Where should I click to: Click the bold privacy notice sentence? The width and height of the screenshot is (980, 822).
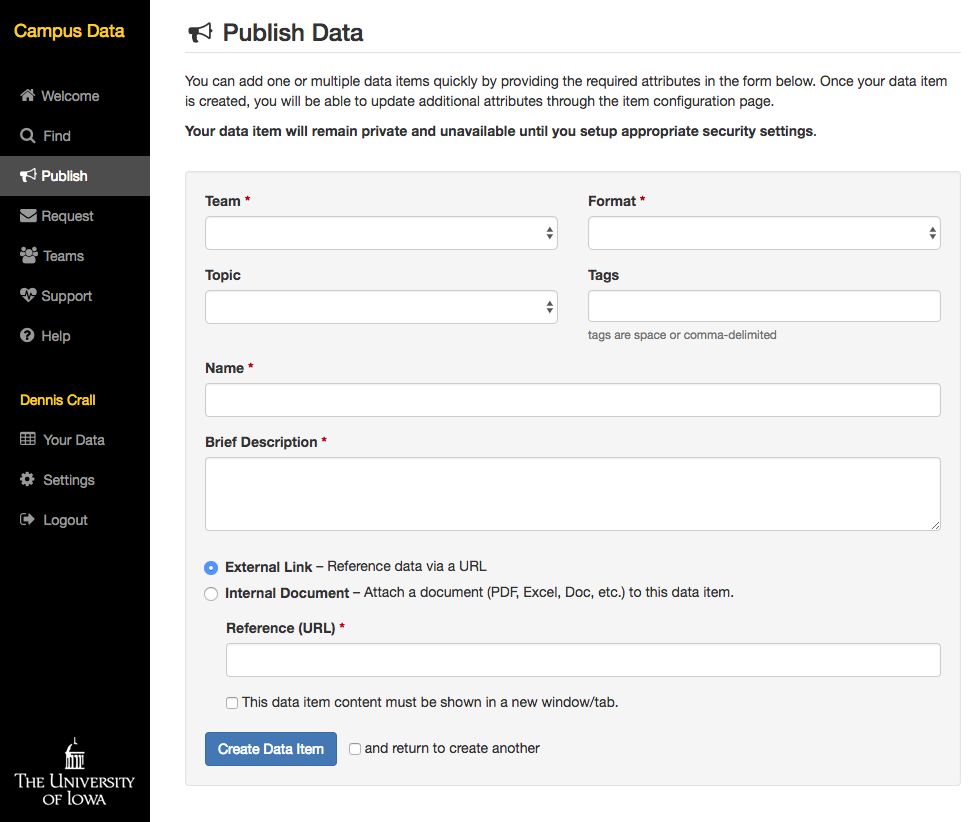click(501, 131)
